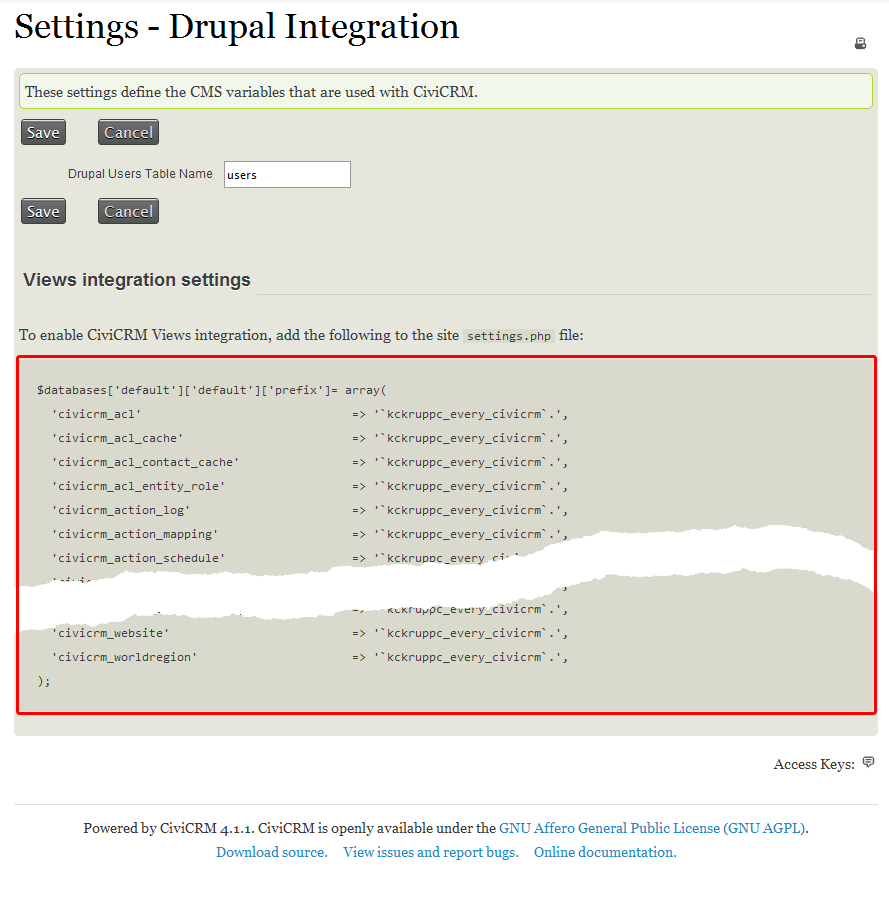Click the printer icon near the page title

point(860,44)
